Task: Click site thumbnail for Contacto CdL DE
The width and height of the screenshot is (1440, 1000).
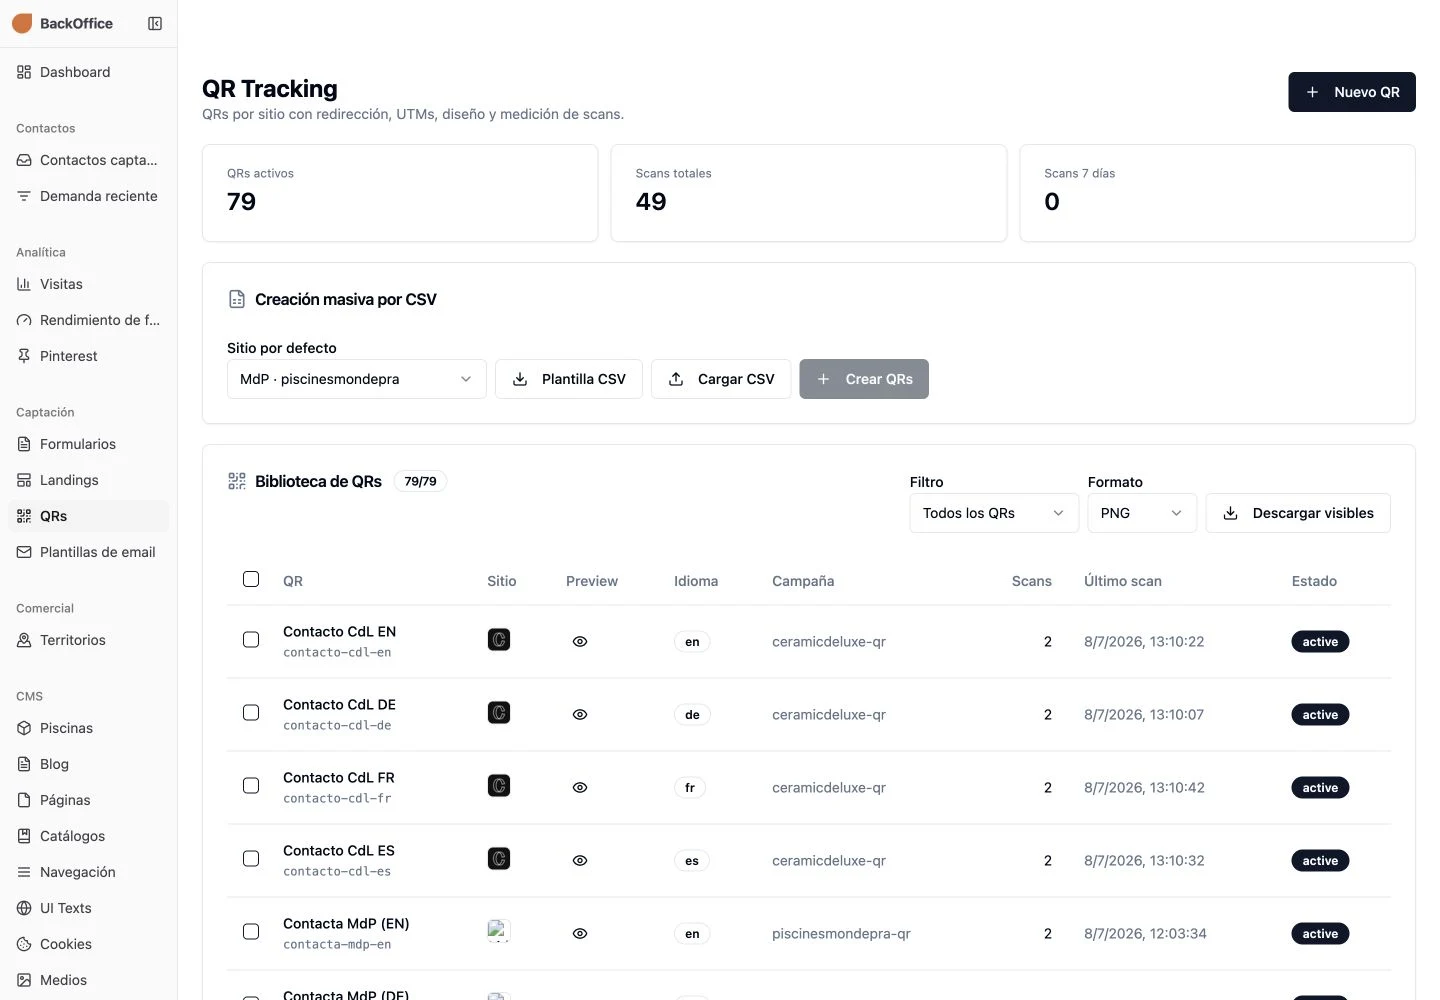Action: coord(499,713)
